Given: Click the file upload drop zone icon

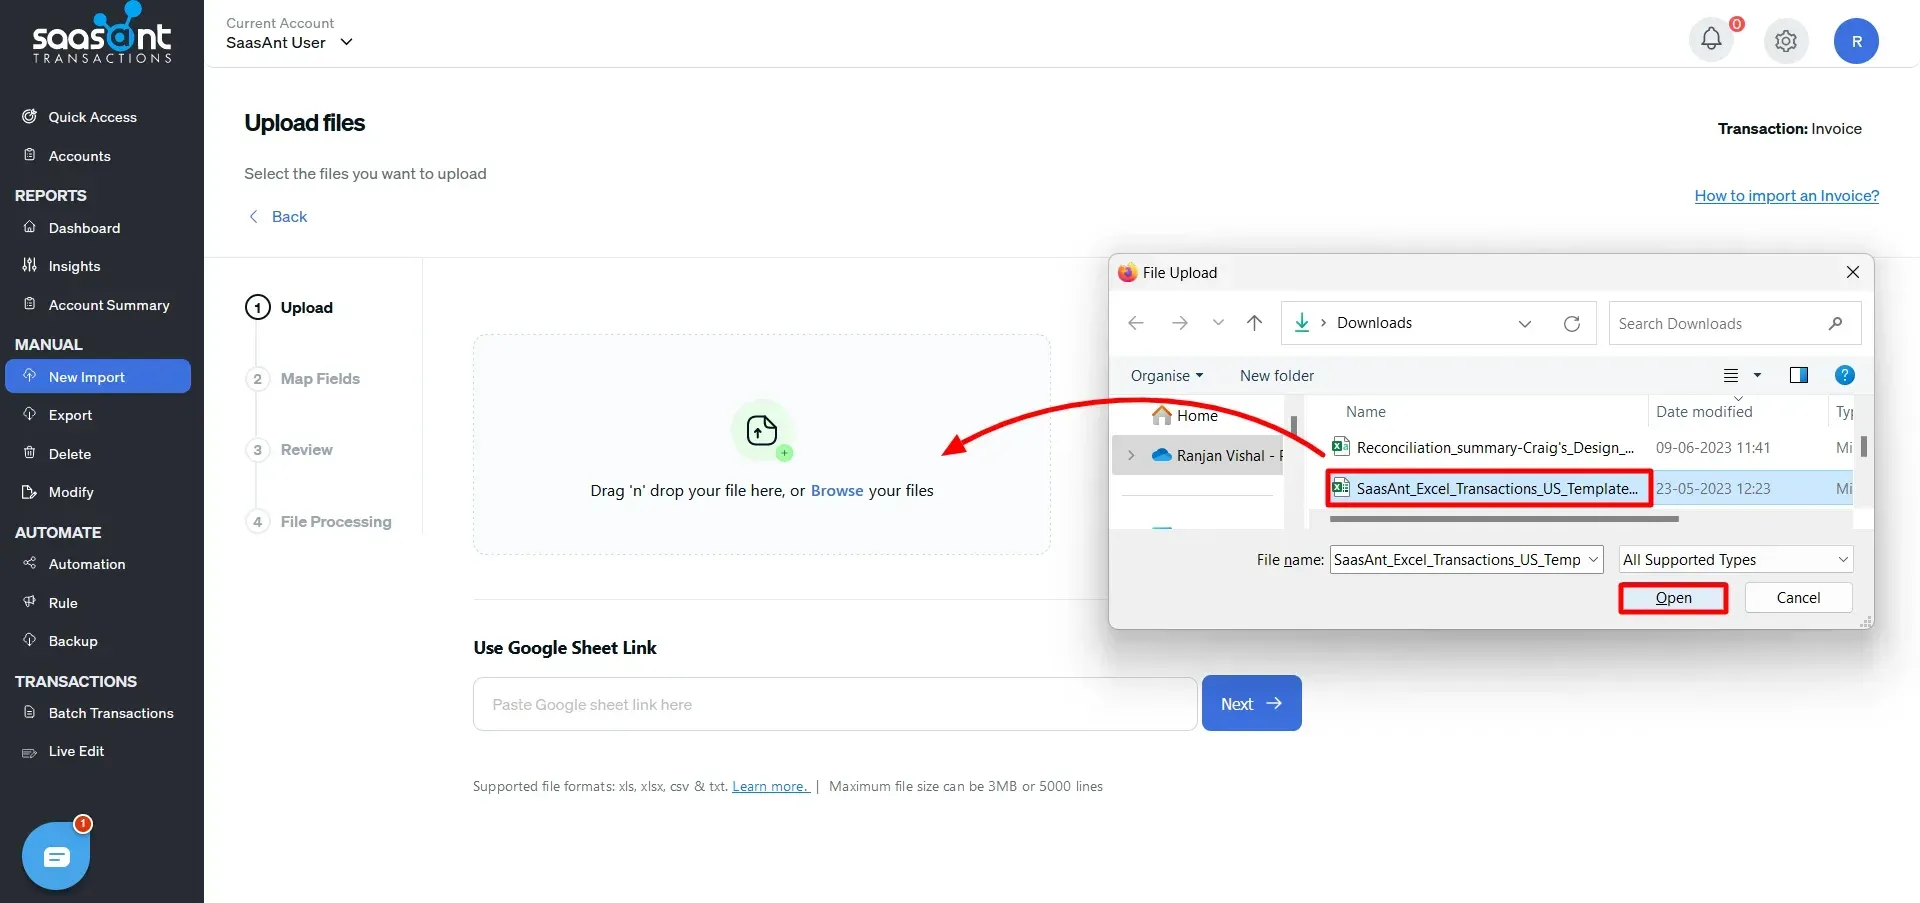Looking at the screenshot, I should point(762,431).
